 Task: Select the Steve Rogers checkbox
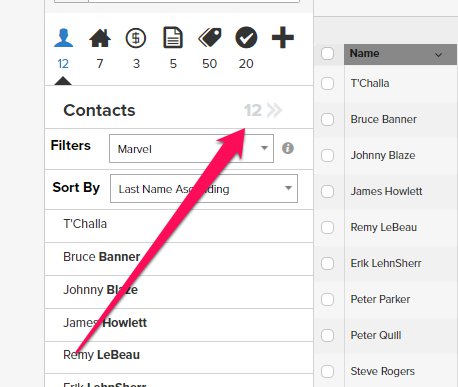pos(327,371)
